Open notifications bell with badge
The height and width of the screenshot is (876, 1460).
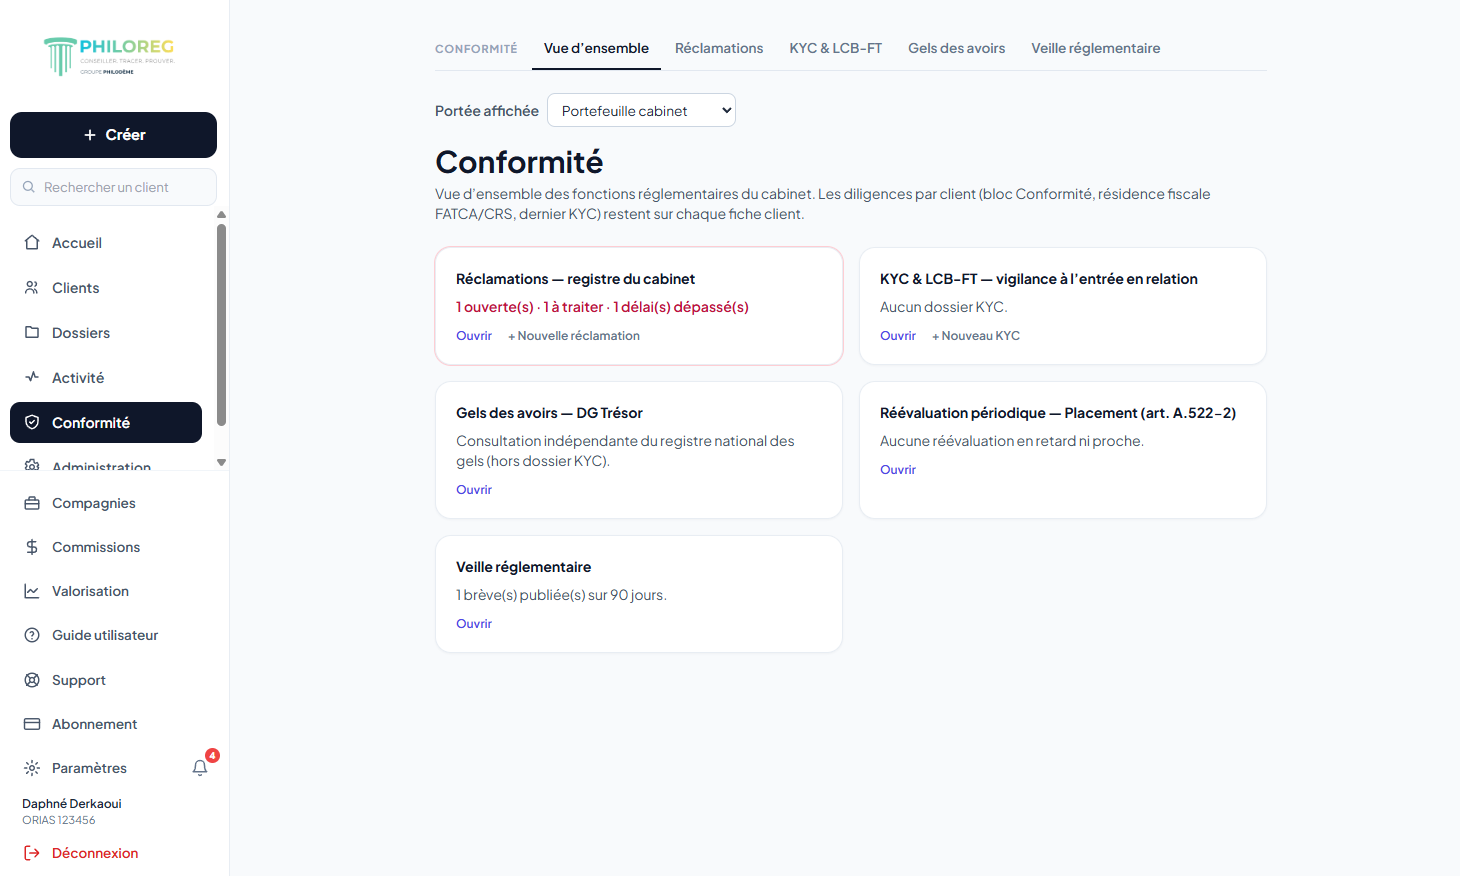click(x=201, y=766)
